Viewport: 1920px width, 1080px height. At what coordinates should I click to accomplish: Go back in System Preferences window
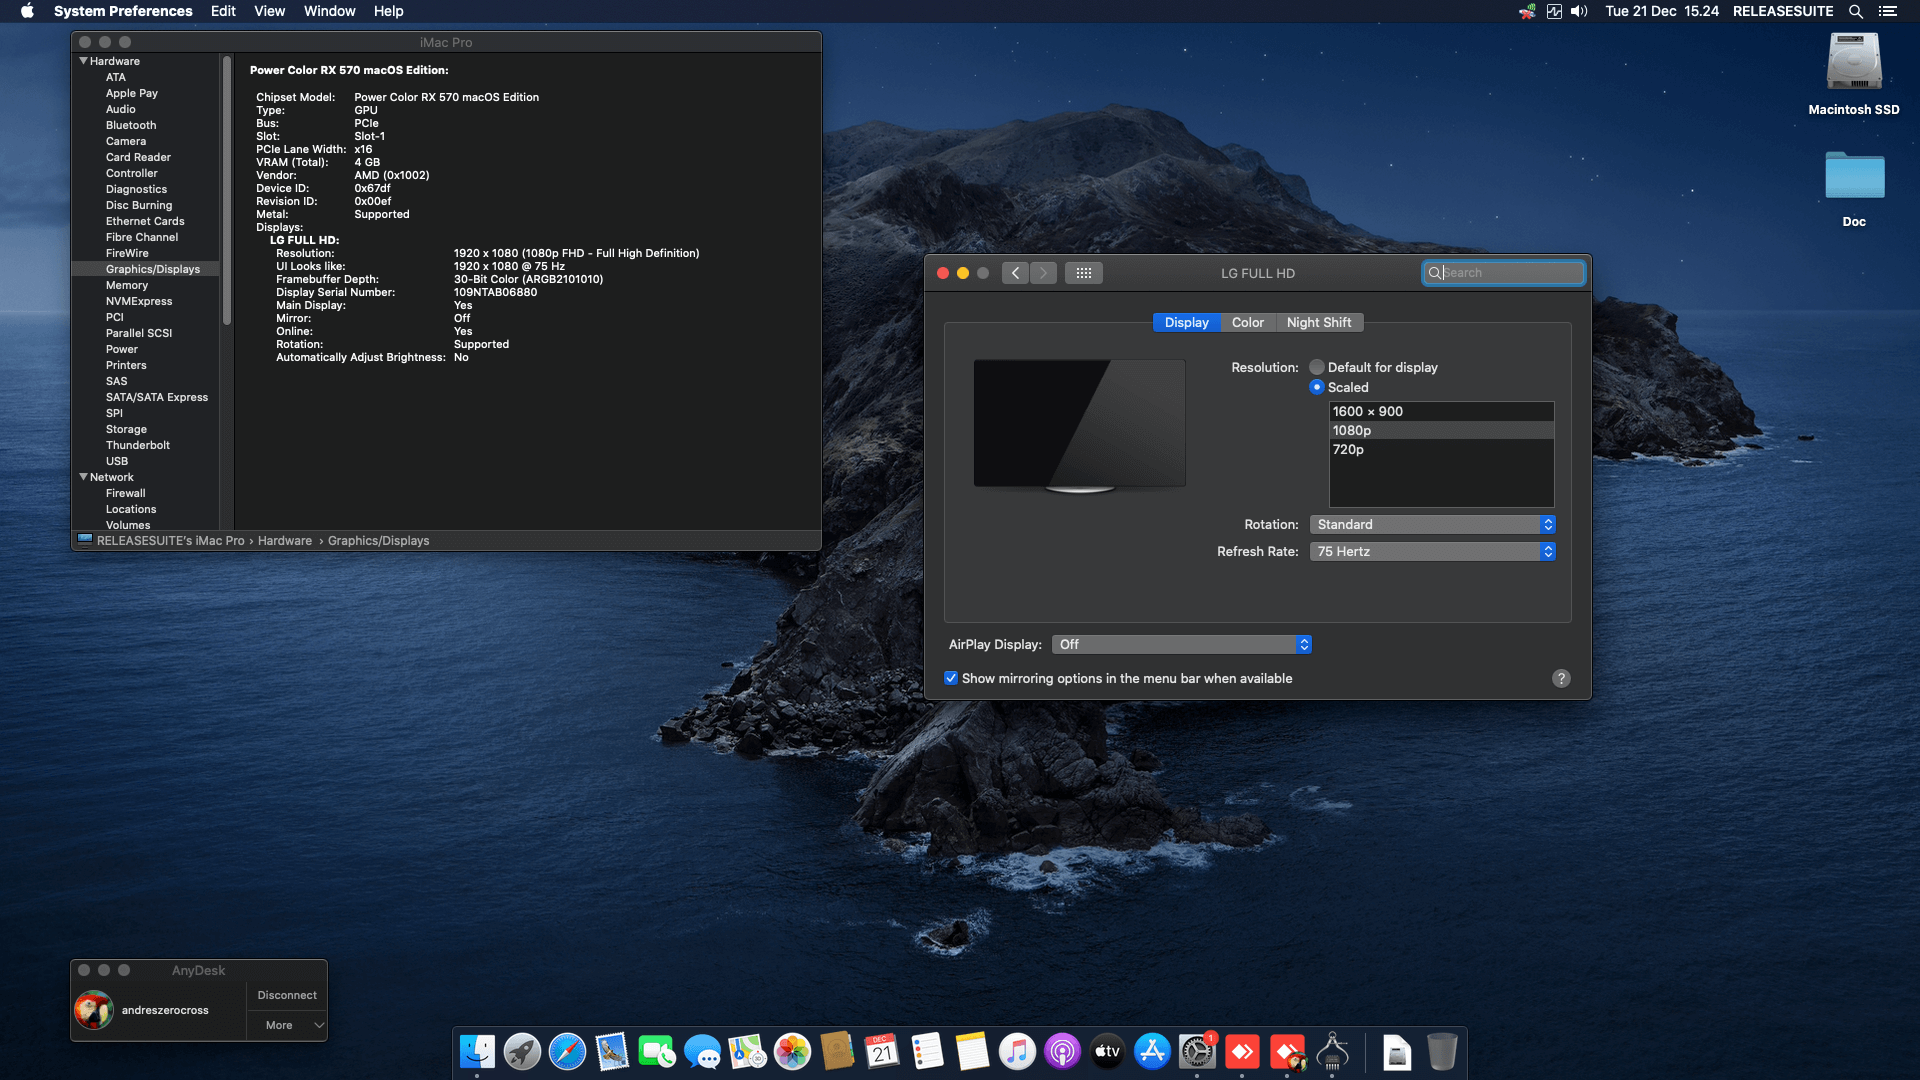point(1015,273)
